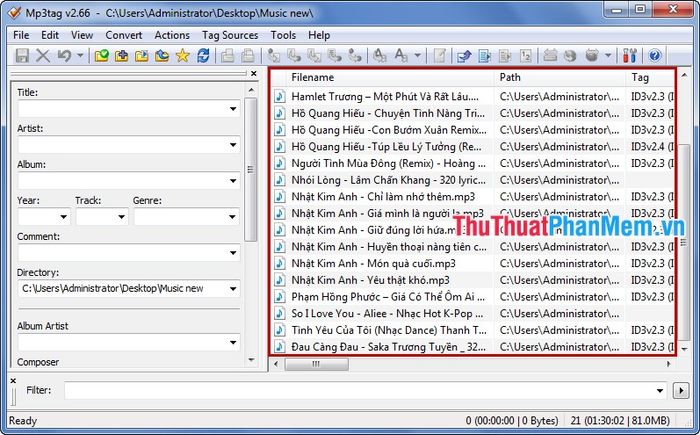Click the file list horizontal scrollbar thumb
This screenshot has height=435, width=700.
tap(317, 364)
